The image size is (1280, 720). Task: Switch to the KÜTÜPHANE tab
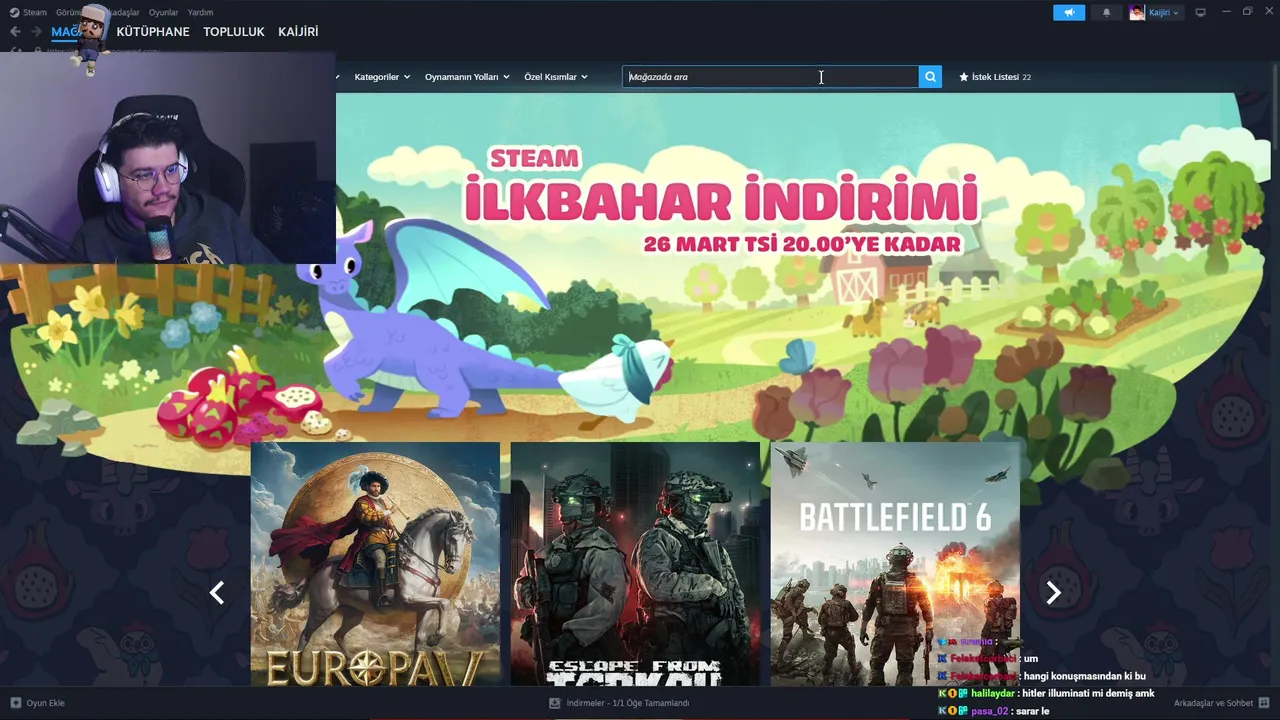click(x=153, y=32)
